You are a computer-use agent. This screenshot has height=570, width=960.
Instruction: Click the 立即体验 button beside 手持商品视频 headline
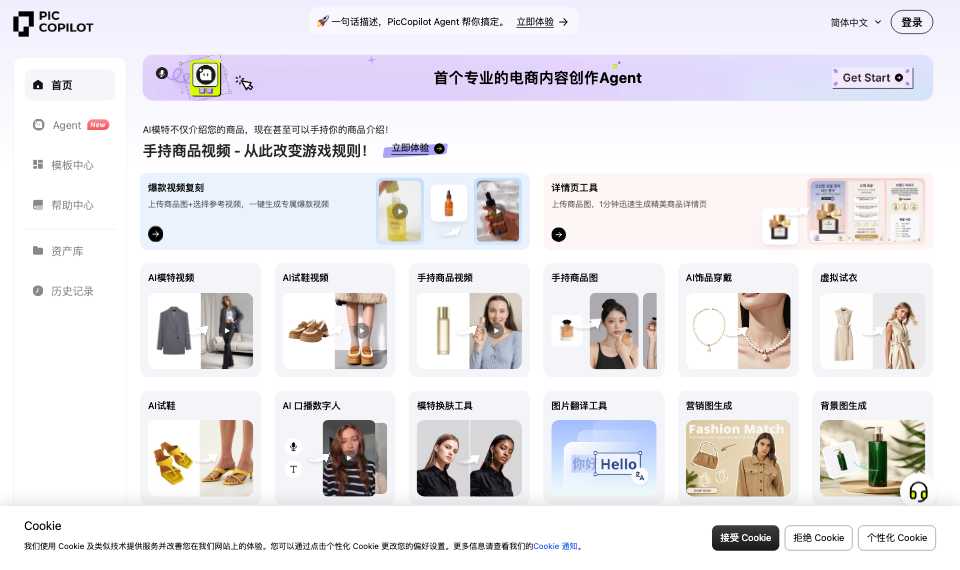coord(416,149)
